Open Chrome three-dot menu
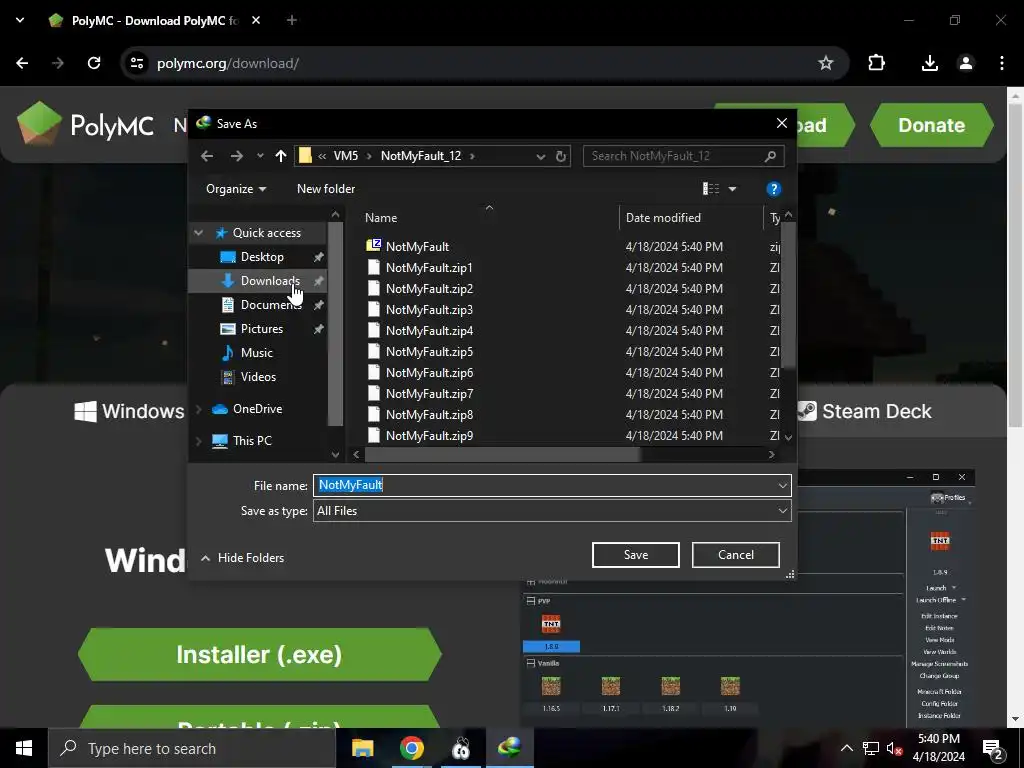The width and height of the screenshot is (1024, 768). 1002,63
